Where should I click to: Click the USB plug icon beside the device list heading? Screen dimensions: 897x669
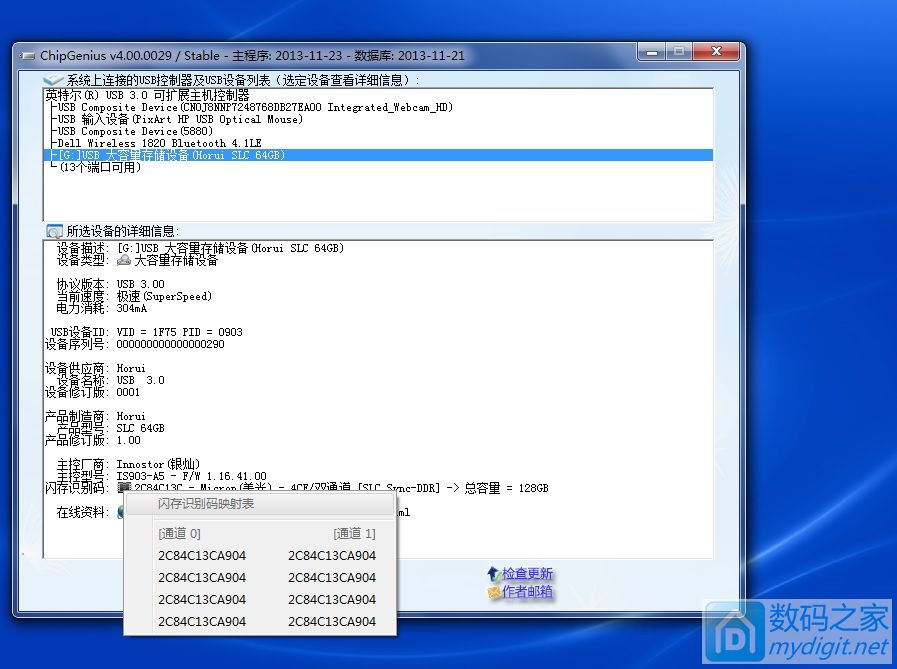click(x=53, y=80)
